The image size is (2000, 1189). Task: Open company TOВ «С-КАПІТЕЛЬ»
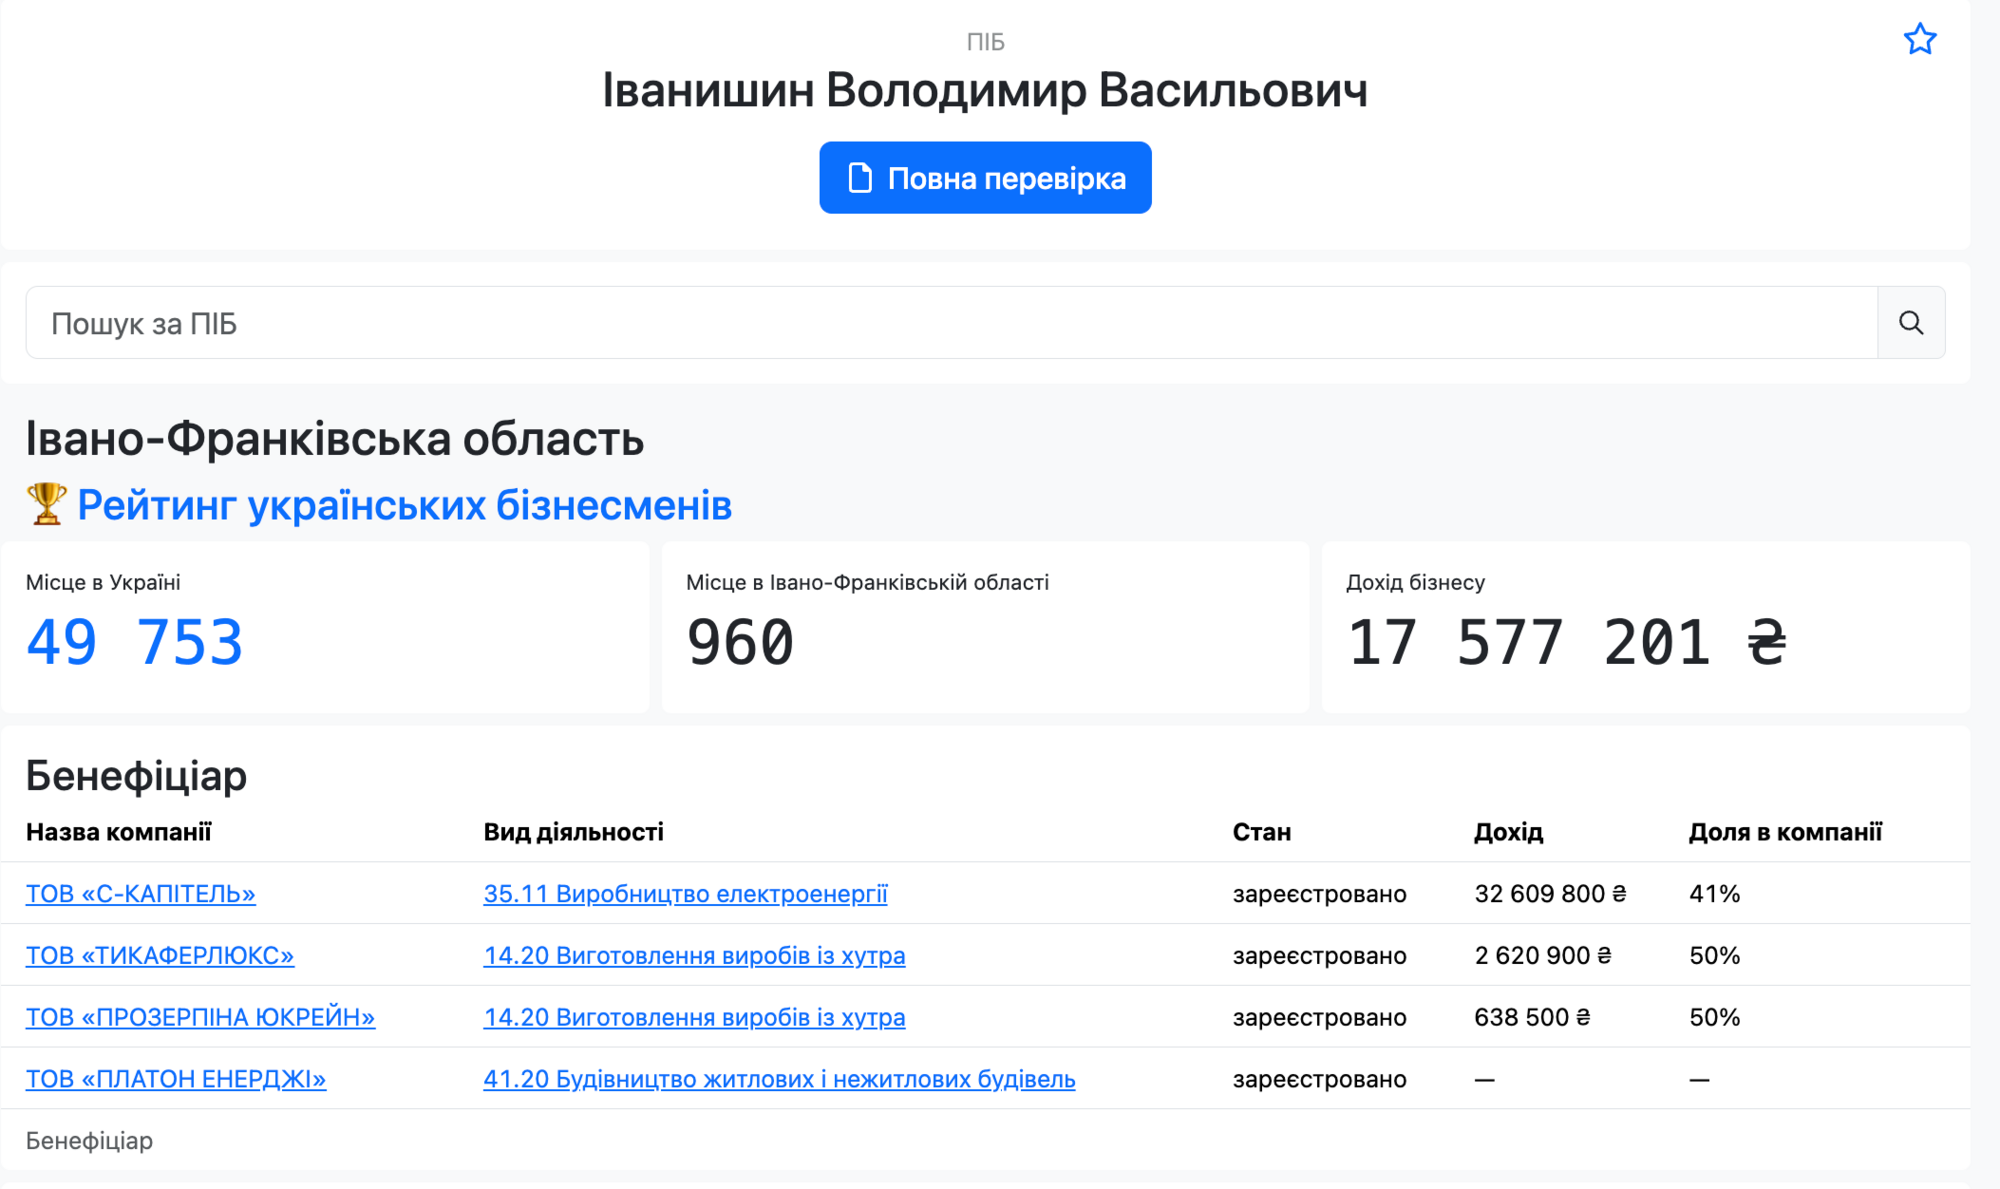[140, 894]
